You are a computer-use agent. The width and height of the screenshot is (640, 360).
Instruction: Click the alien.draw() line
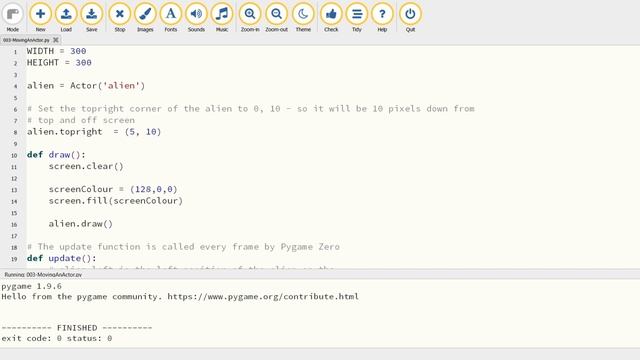80,224
